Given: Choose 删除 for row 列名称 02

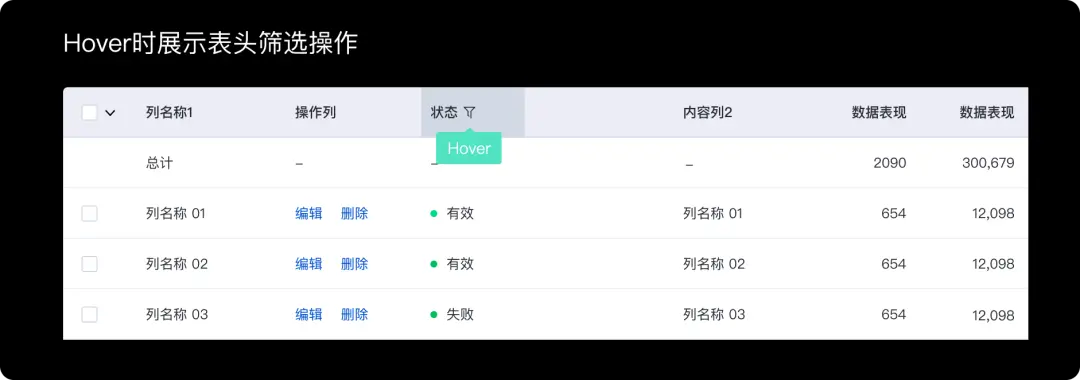Looking at the screenshot, I should tap(354, 264).
